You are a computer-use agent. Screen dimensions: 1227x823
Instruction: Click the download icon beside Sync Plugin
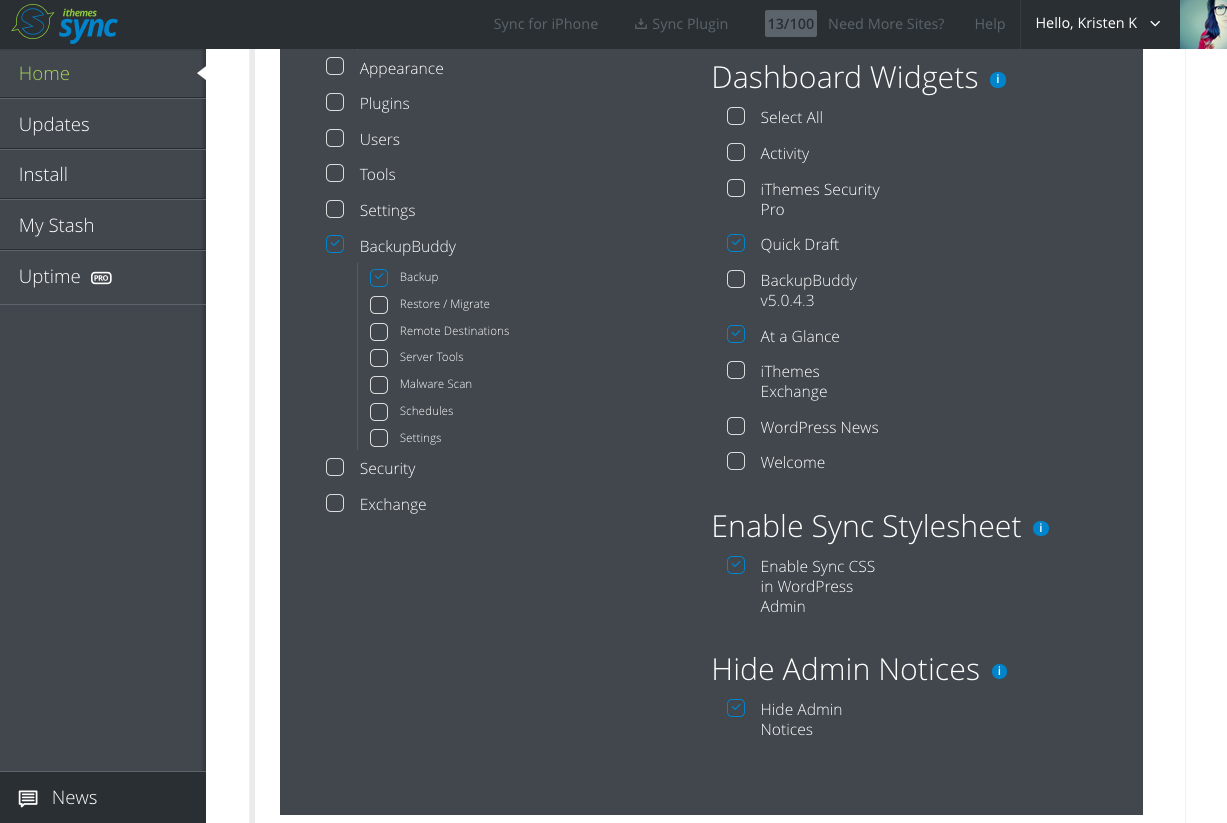click(641, 24)
